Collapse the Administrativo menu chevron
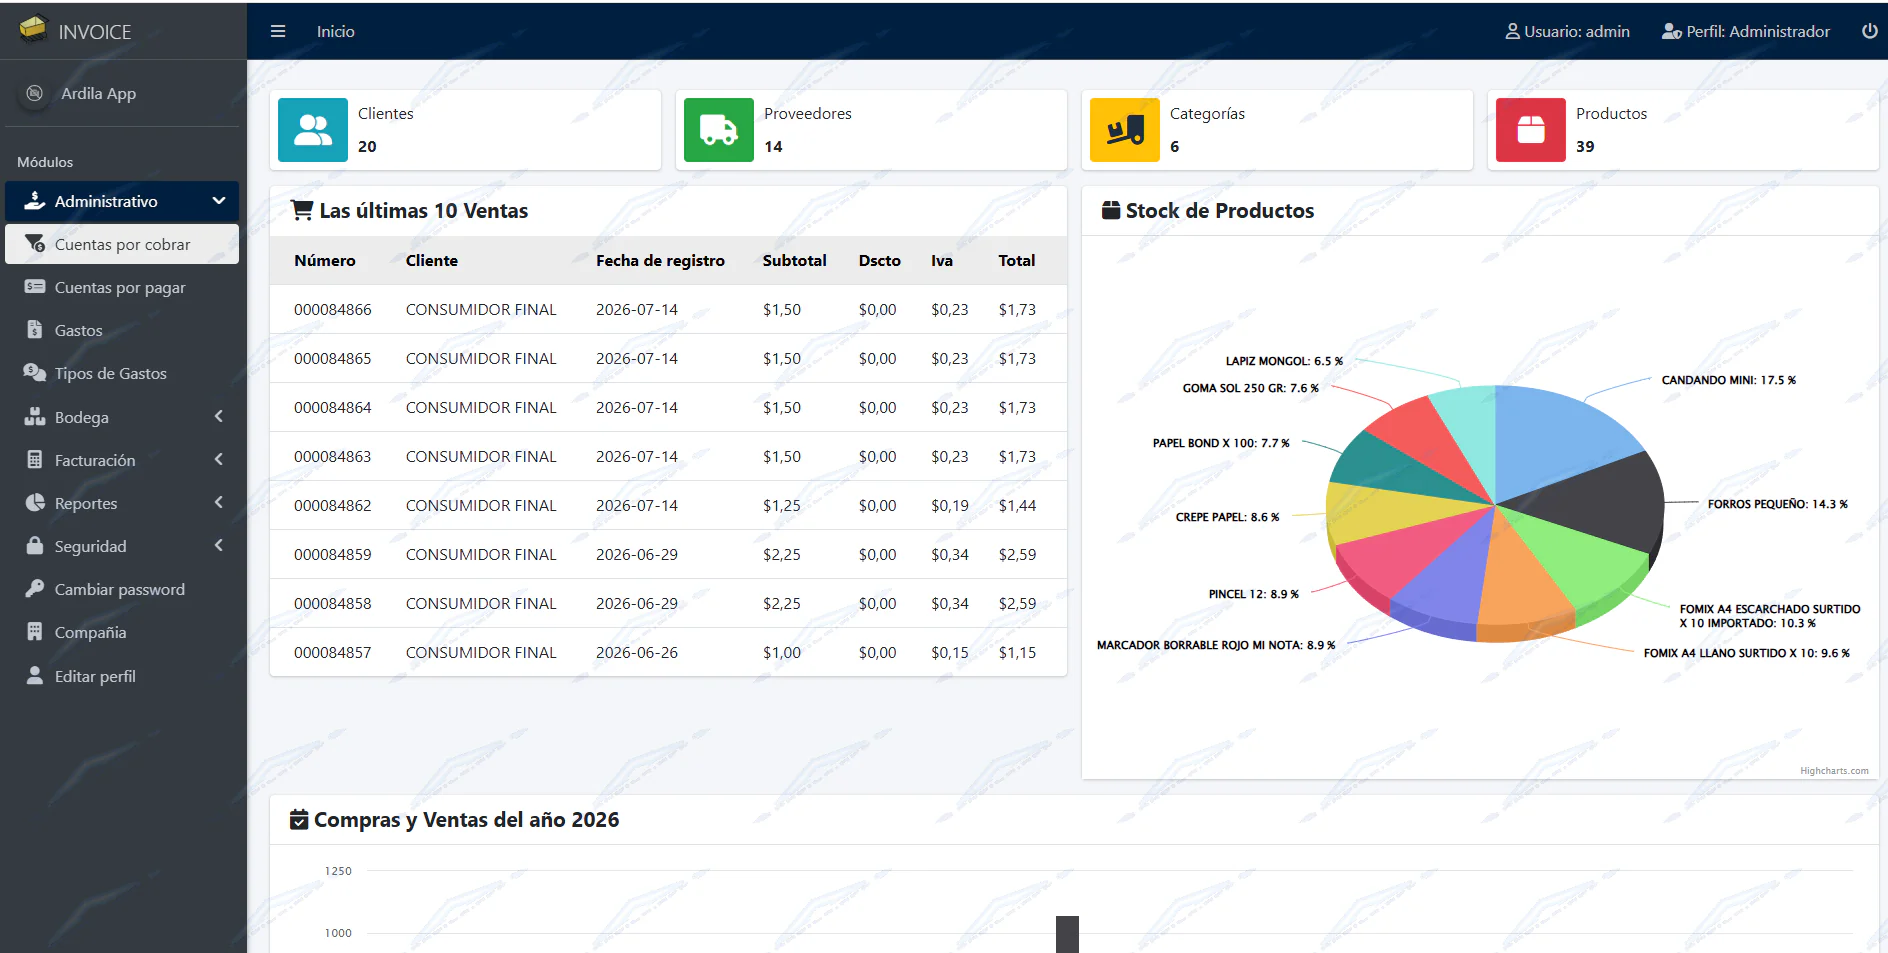1888x953 pixels. click(x=219, y=201)
